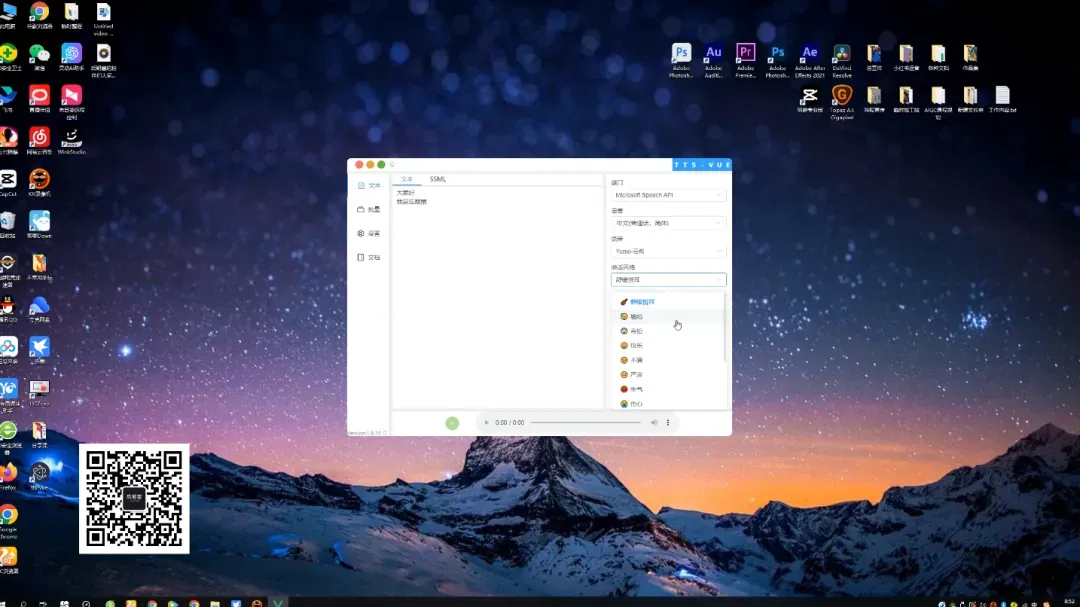This screenshot has width=1080, height=607.
Task: Select the style option under the cursor
Action: tap(668, 316)
